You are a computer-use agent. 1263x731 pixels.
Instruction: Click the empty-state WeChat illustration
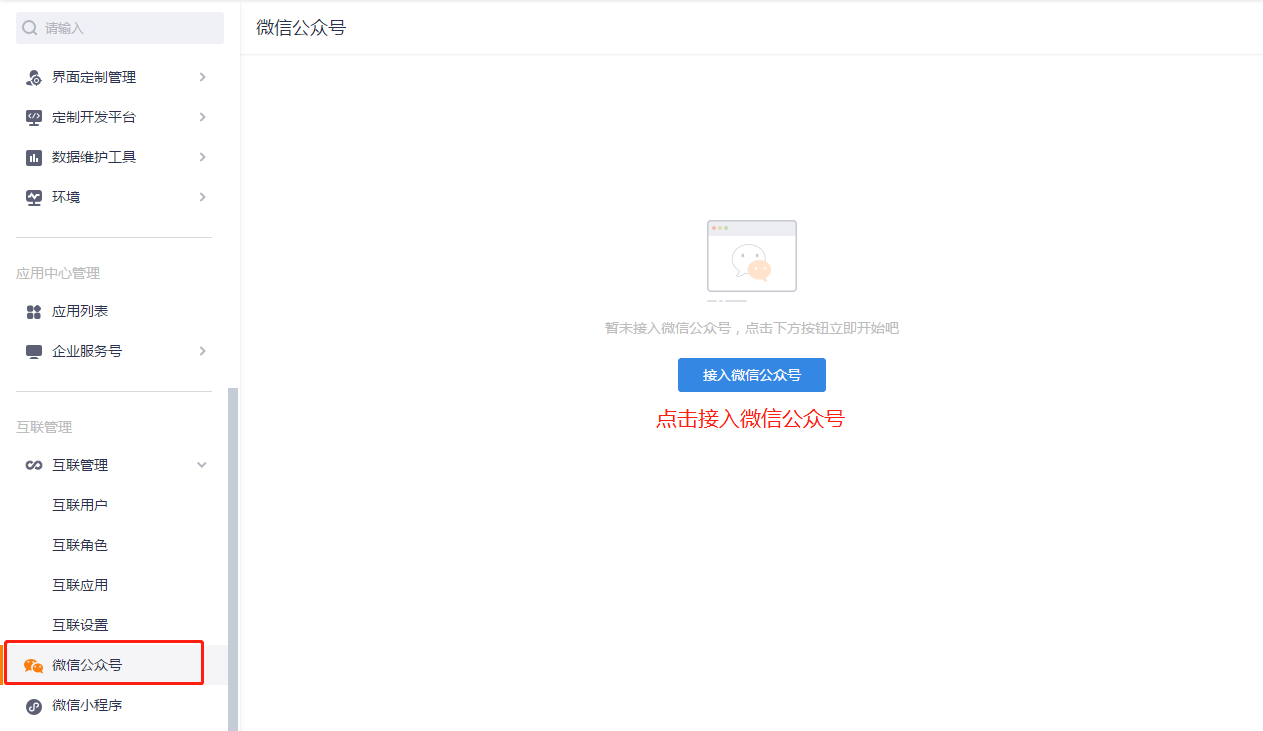pos(751,260)
